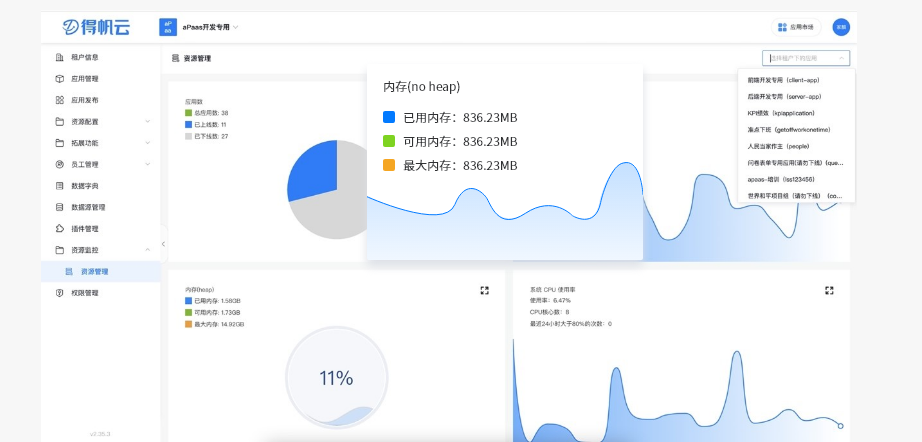
Task: Select KPI绩效 (kpiapplication) option
Action: [x=796, y=113]
